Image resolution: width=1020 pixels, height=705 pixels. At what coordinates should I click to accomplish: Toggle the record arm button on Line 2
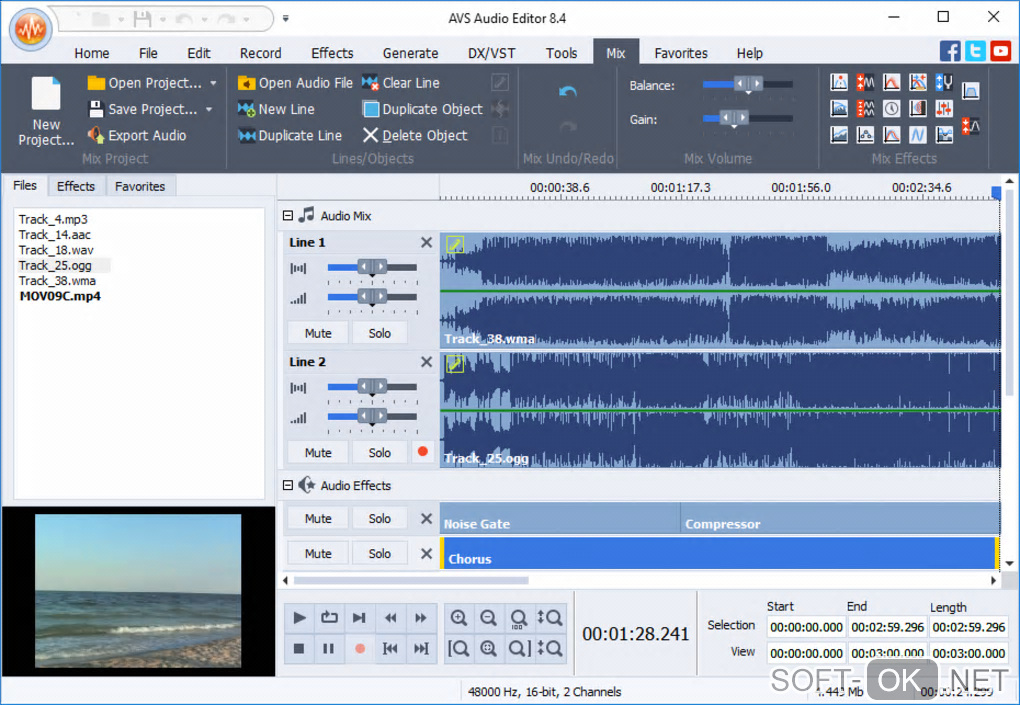click(422, 452)
